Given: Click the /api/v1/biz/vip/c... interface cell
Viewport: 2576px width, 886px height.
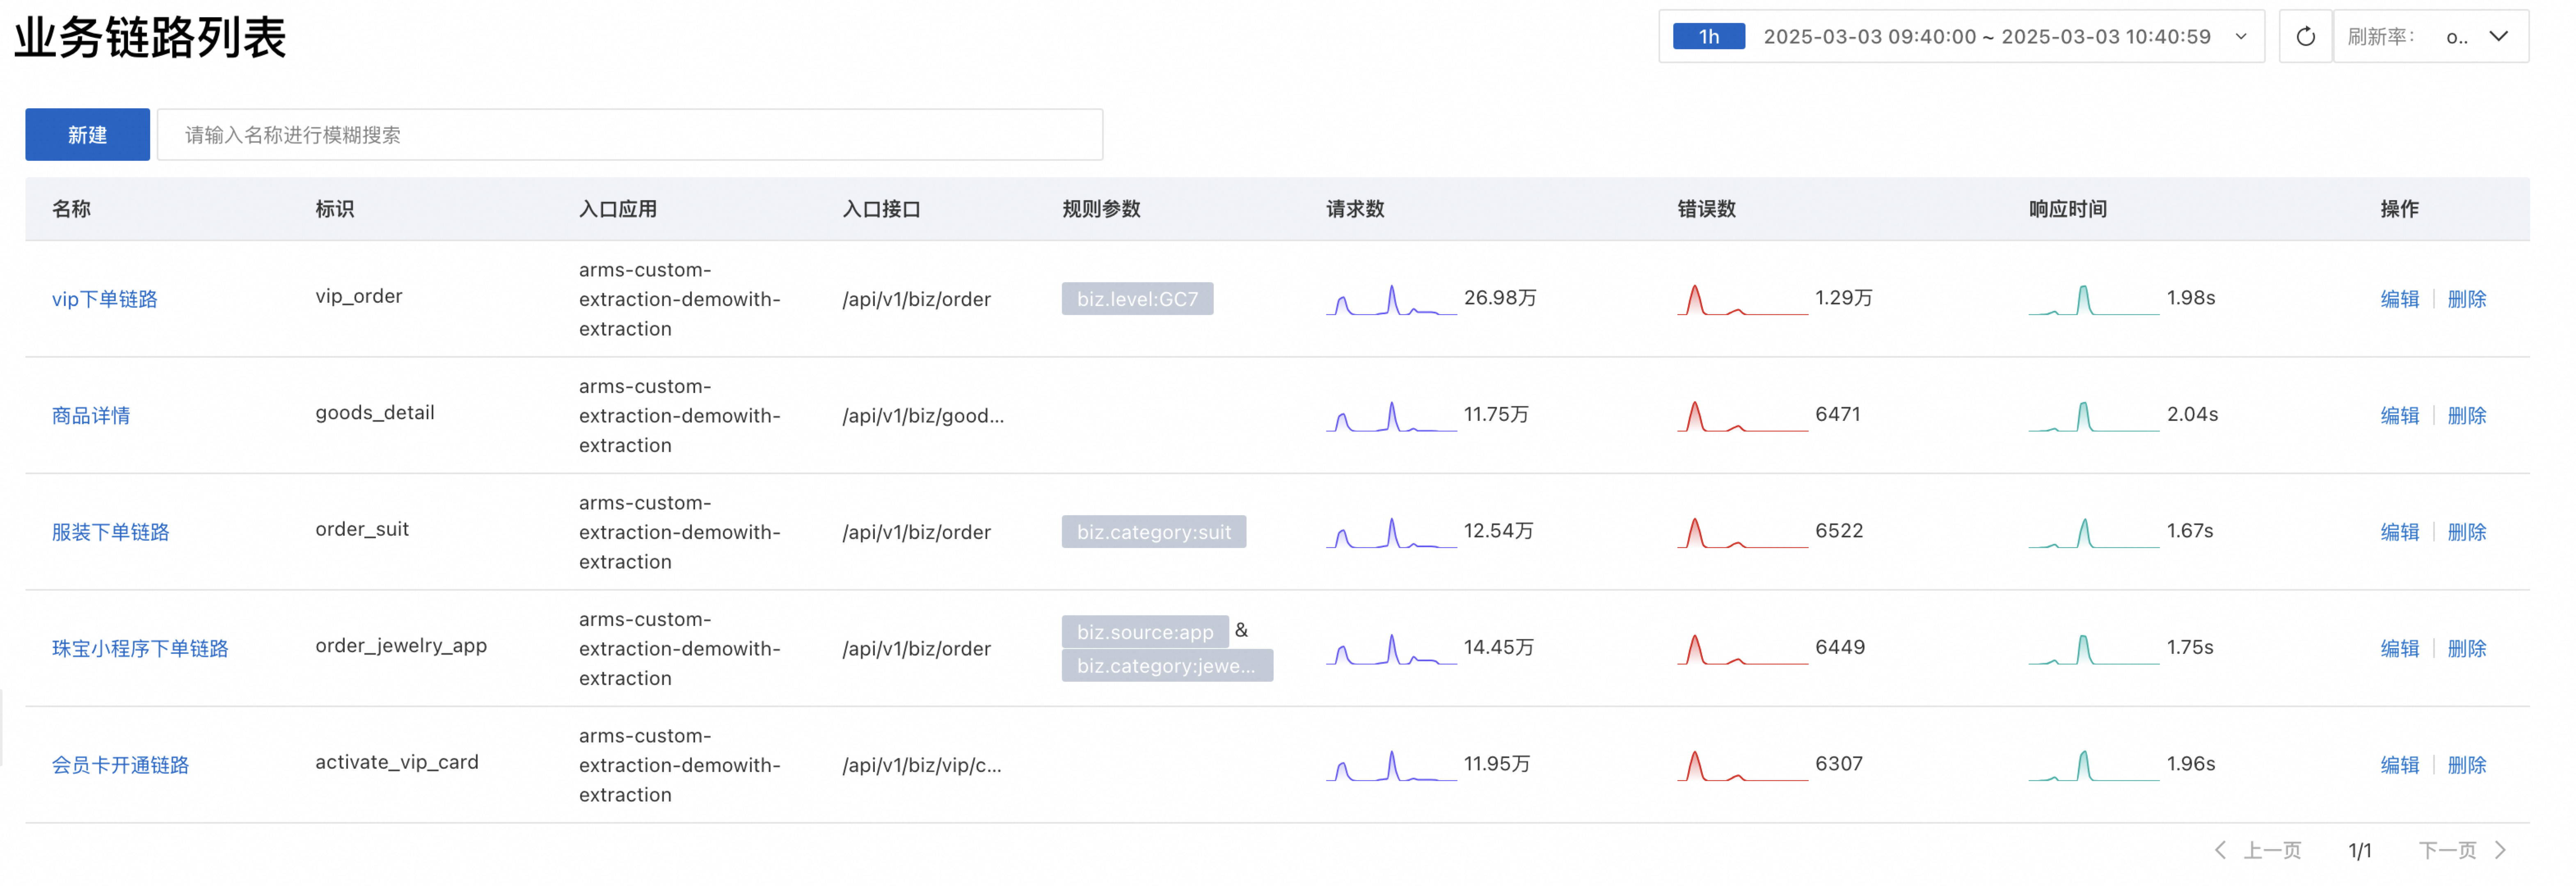Looking at the screenshot, I should pyautogui.click(x=922, y=765).
